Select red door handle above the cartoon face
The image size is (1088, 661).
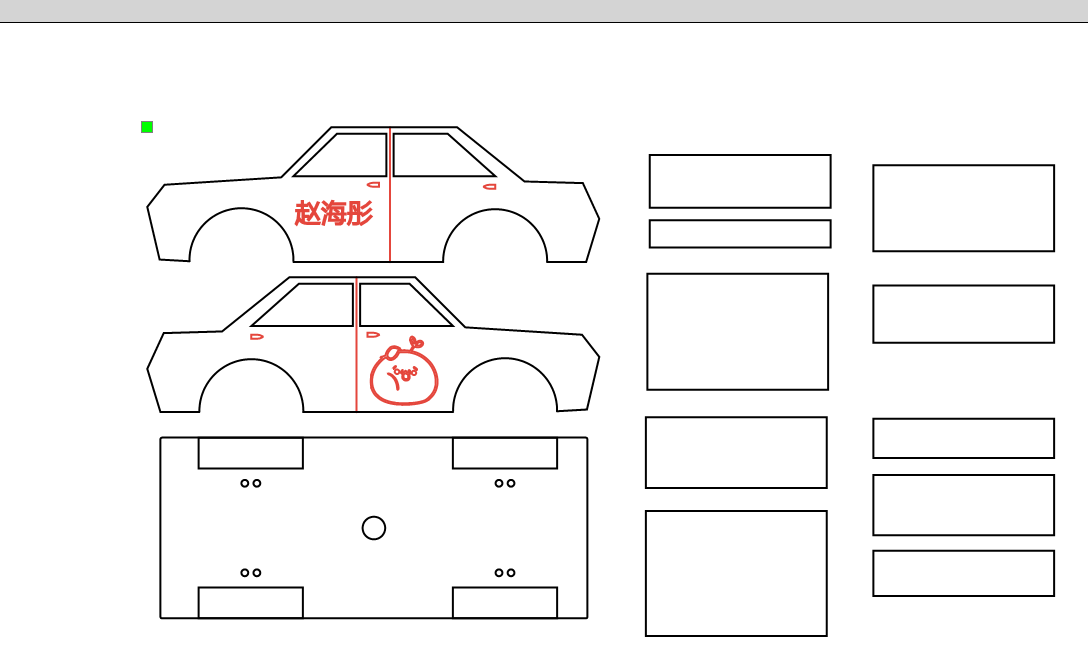point(373,335)
